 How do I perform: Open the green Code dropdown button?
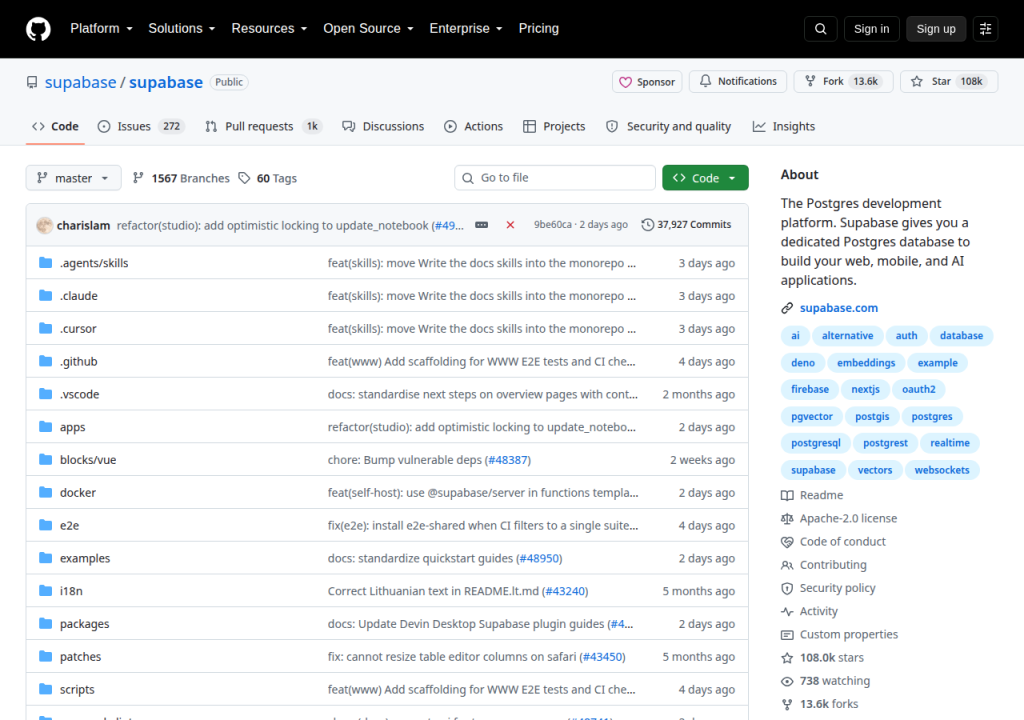[705, 178]
